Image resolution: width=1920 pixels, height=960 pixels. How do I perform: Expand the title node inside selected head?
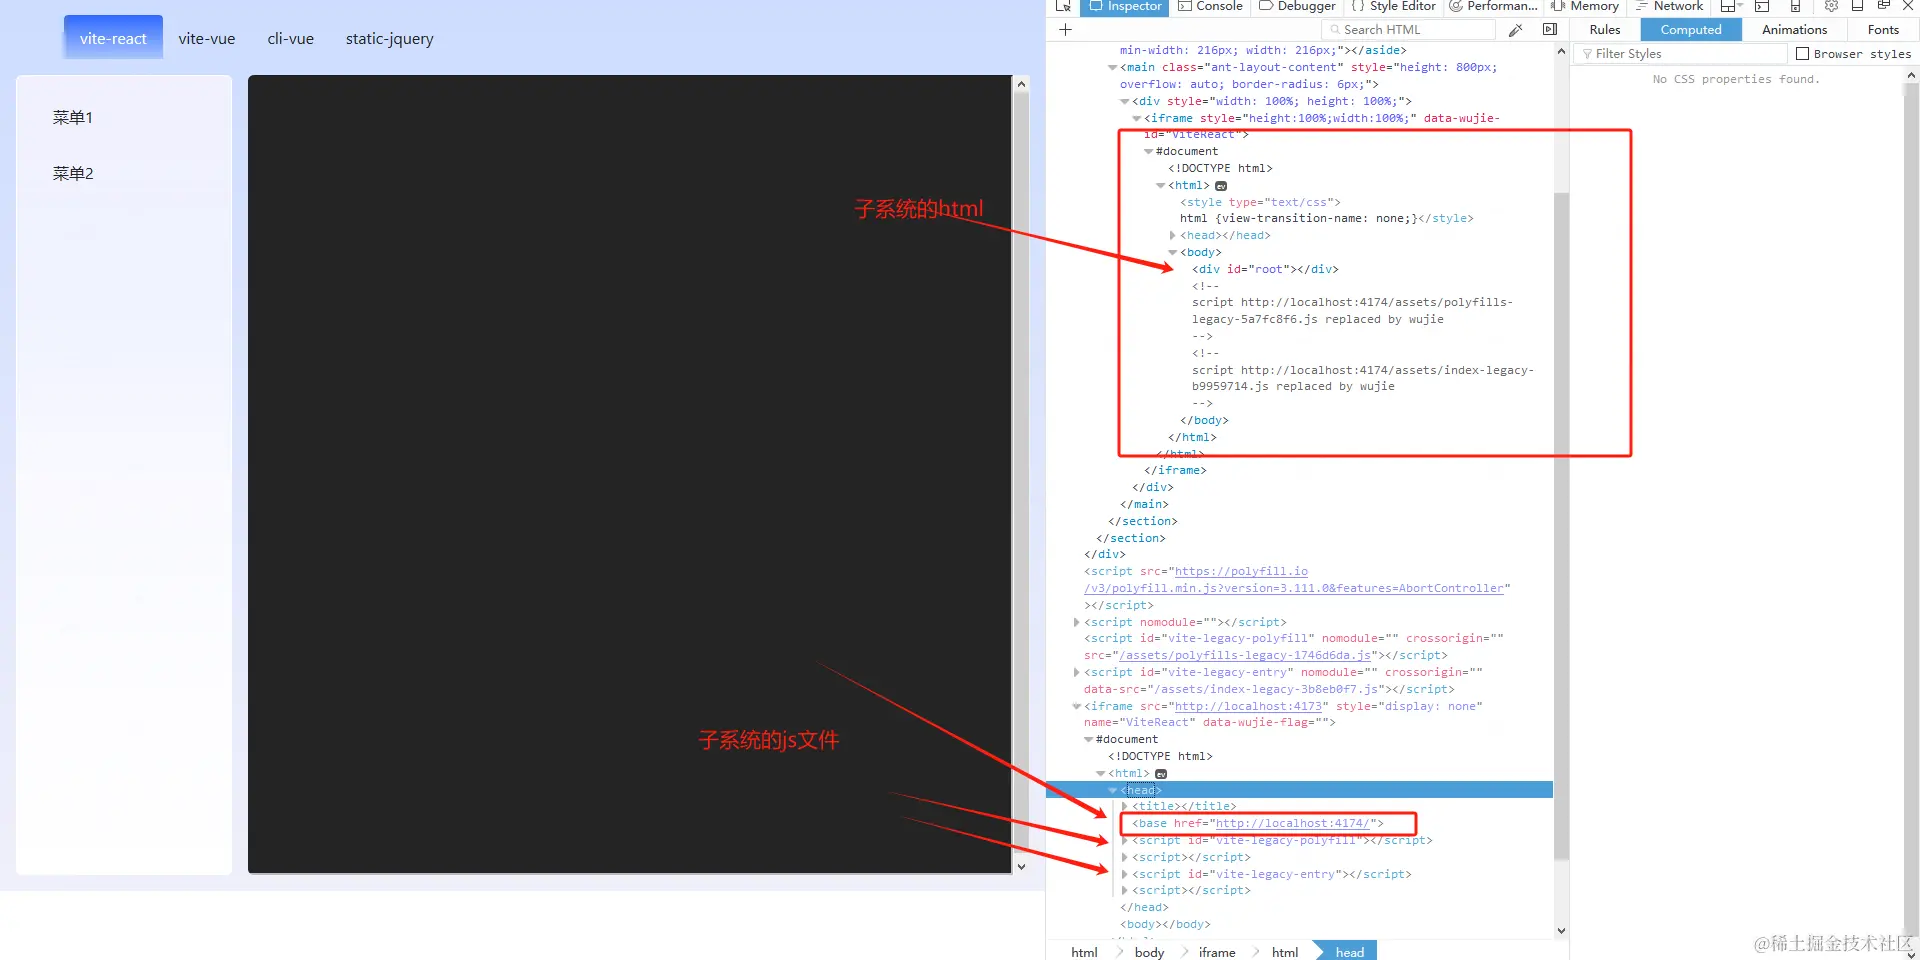(1124, 807)
